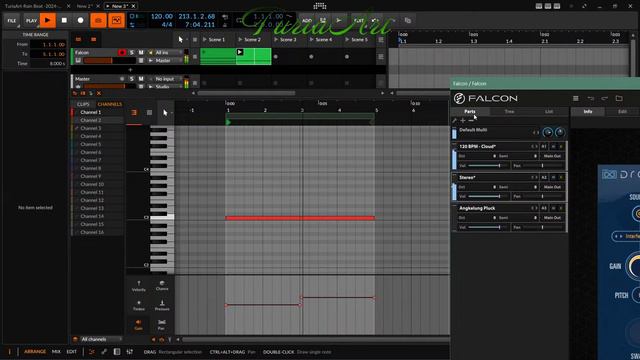Select Channel 16 in the channel list
640x360 pixels.
coord(98,232)
